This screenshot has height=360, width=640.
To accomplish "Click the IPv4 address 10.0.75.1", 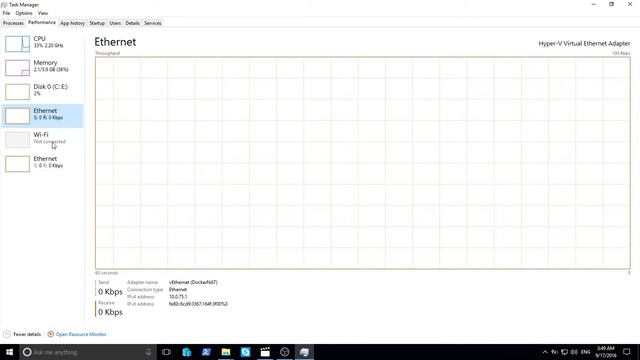I will tap(178, 297).
